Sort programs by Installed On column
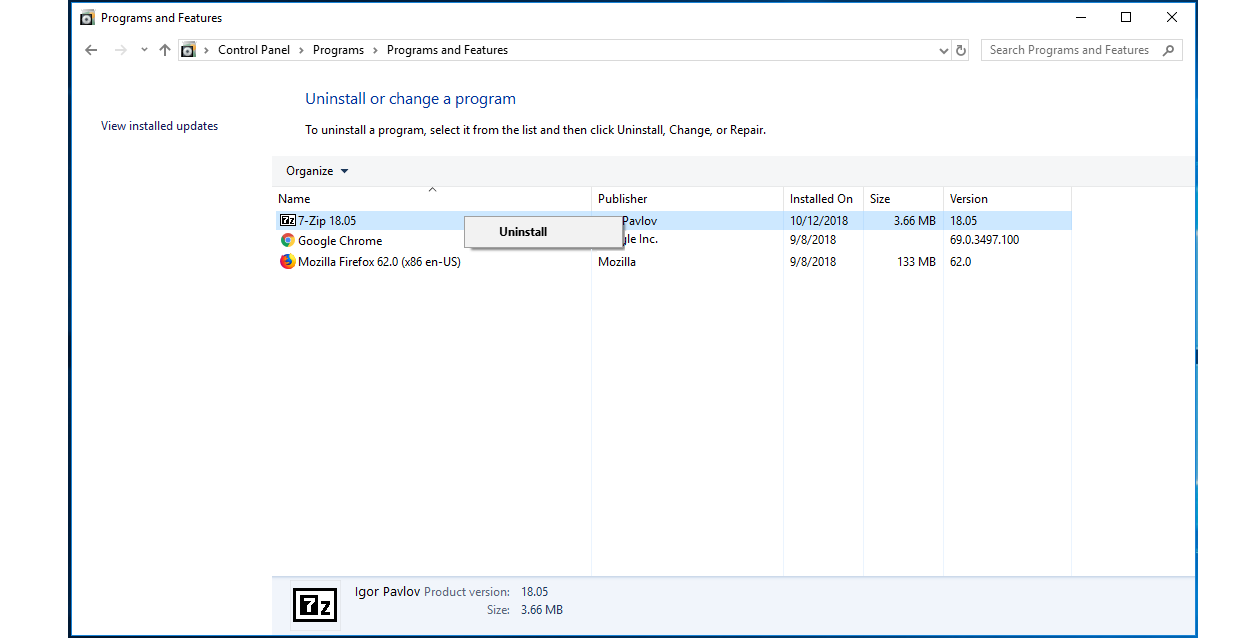The height and width of the screenshot is (638, 1250). [823, 198]
